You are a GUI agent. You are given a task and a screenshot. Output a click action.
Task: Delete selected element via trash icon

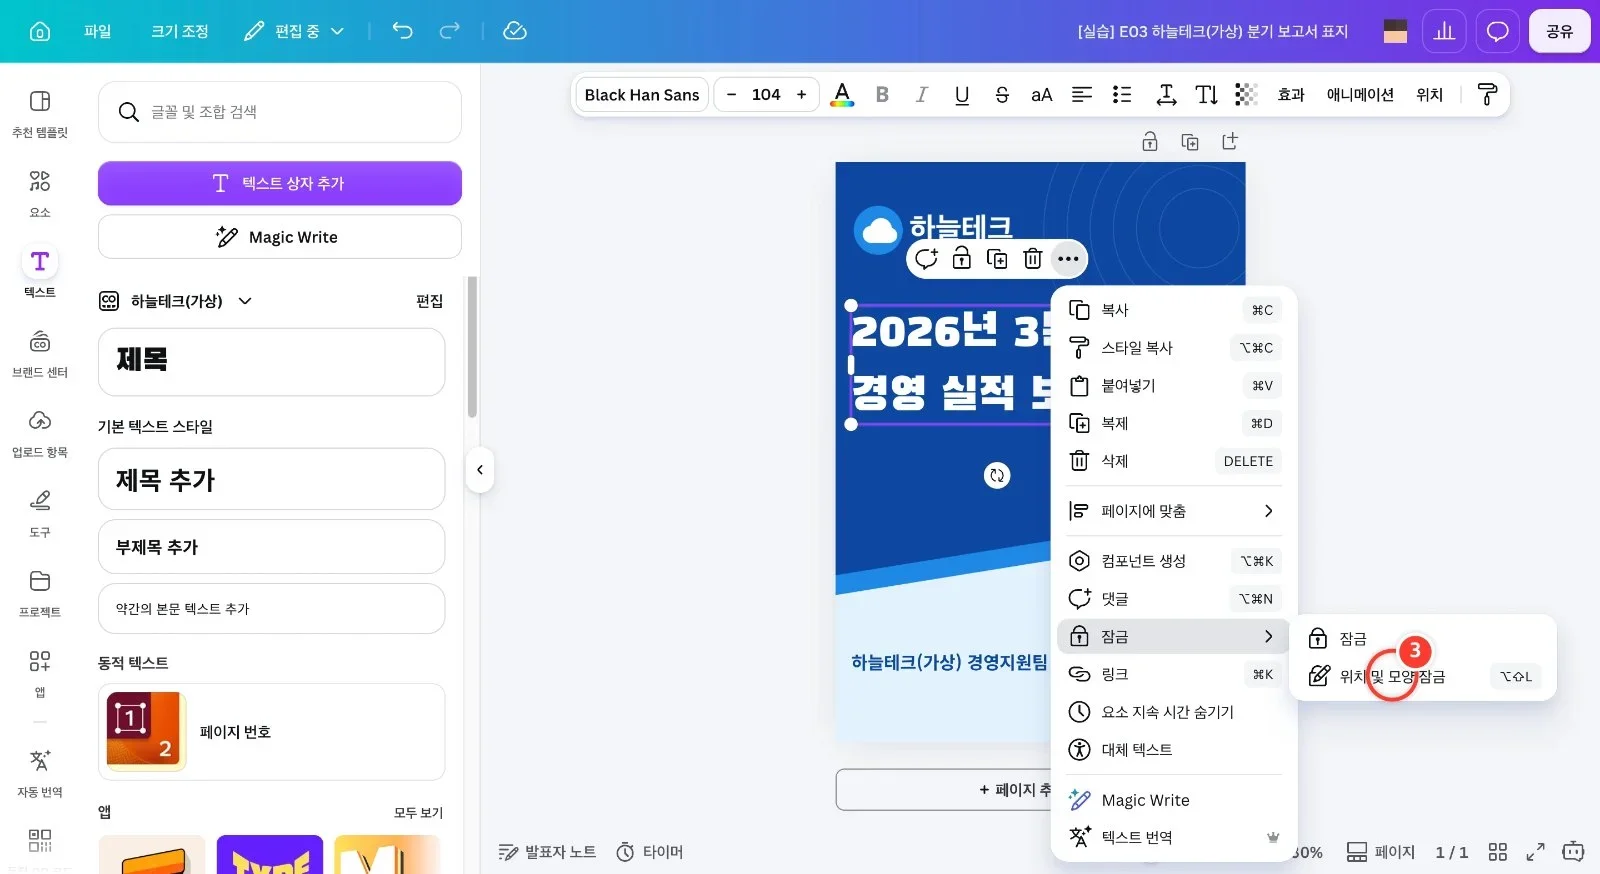[x=1033, y=259]
